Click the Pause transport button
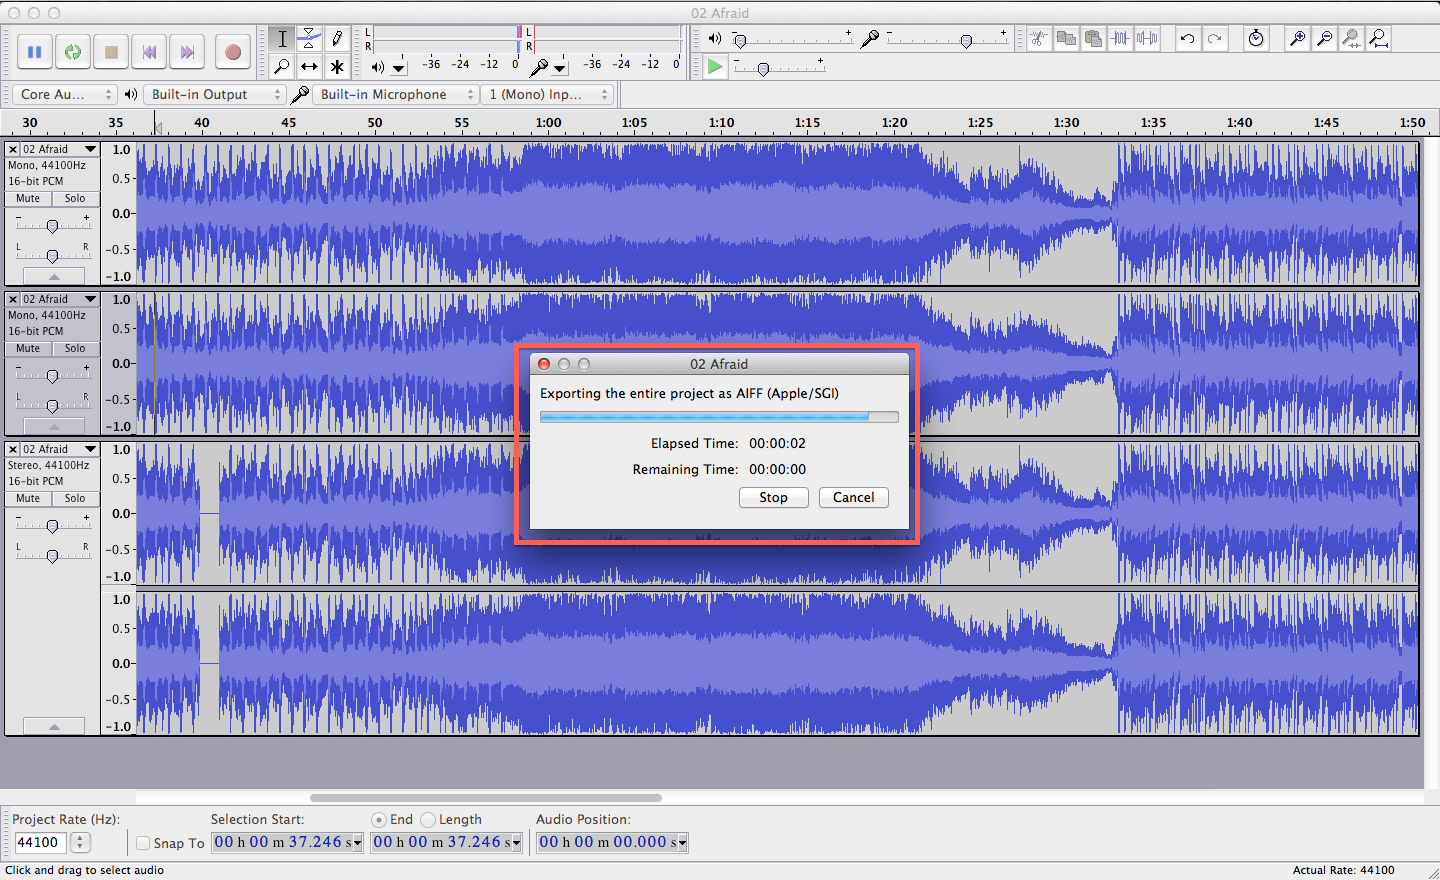Viewport: 1440px width, 880px height. (34, 52)
